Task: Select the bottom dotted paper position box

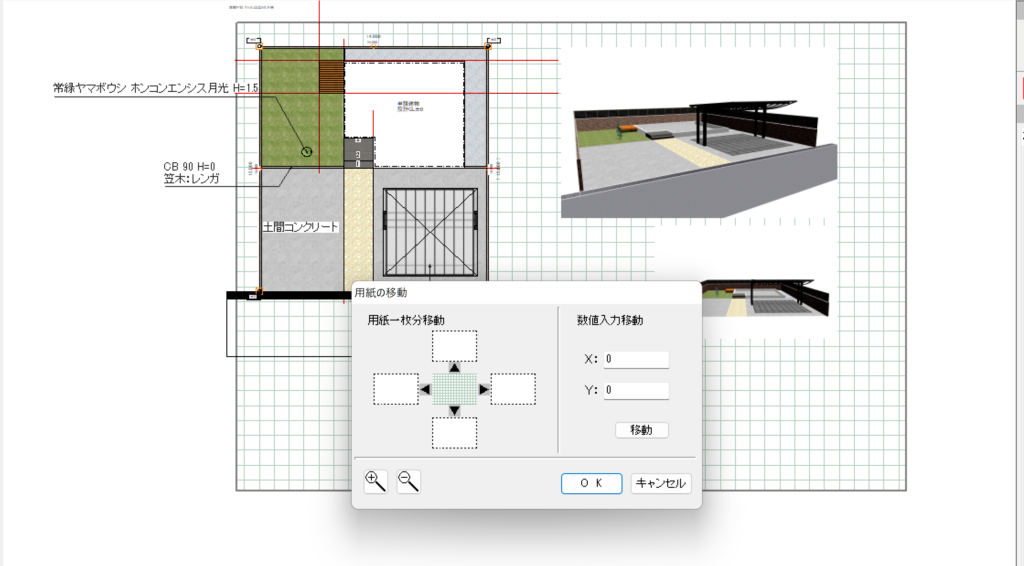Action: tap(454, 432)
